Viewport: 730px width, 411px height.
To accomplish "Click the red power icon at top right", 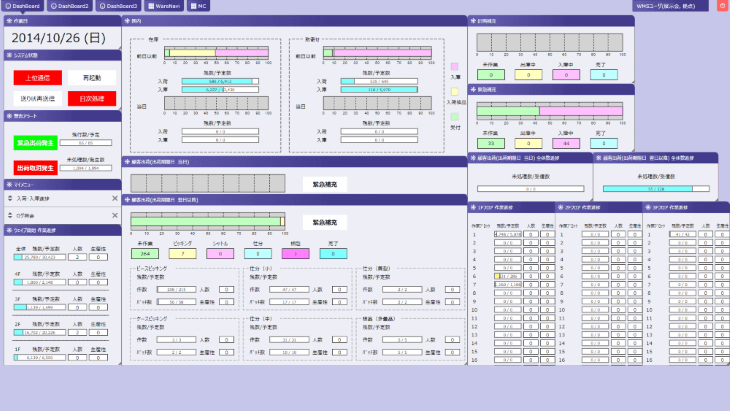I will (x=723, y=6).
